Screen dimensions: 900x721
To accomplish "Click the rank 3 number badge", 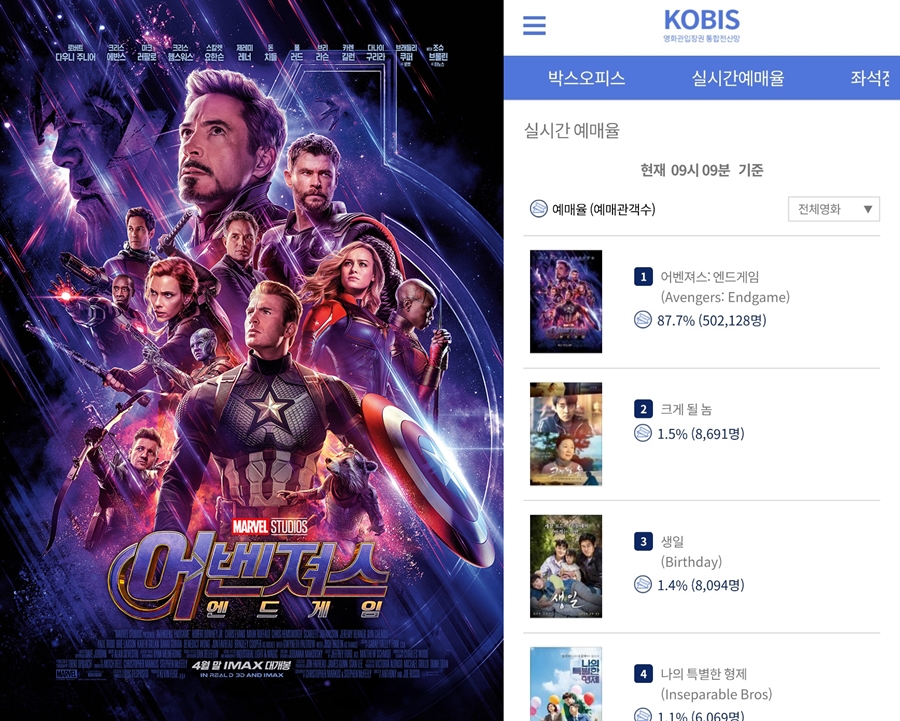I will click(643, 541).
